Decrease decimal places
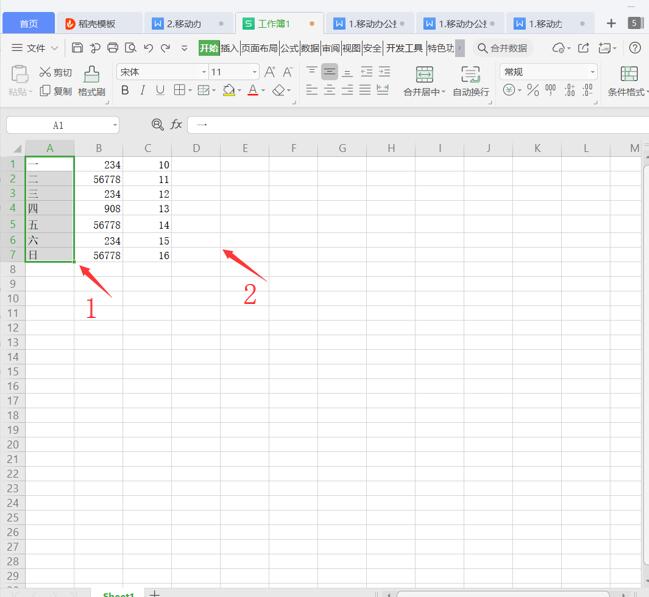This screenshot has height=597, width=649. pyautogui.click(x=587, y=90)
